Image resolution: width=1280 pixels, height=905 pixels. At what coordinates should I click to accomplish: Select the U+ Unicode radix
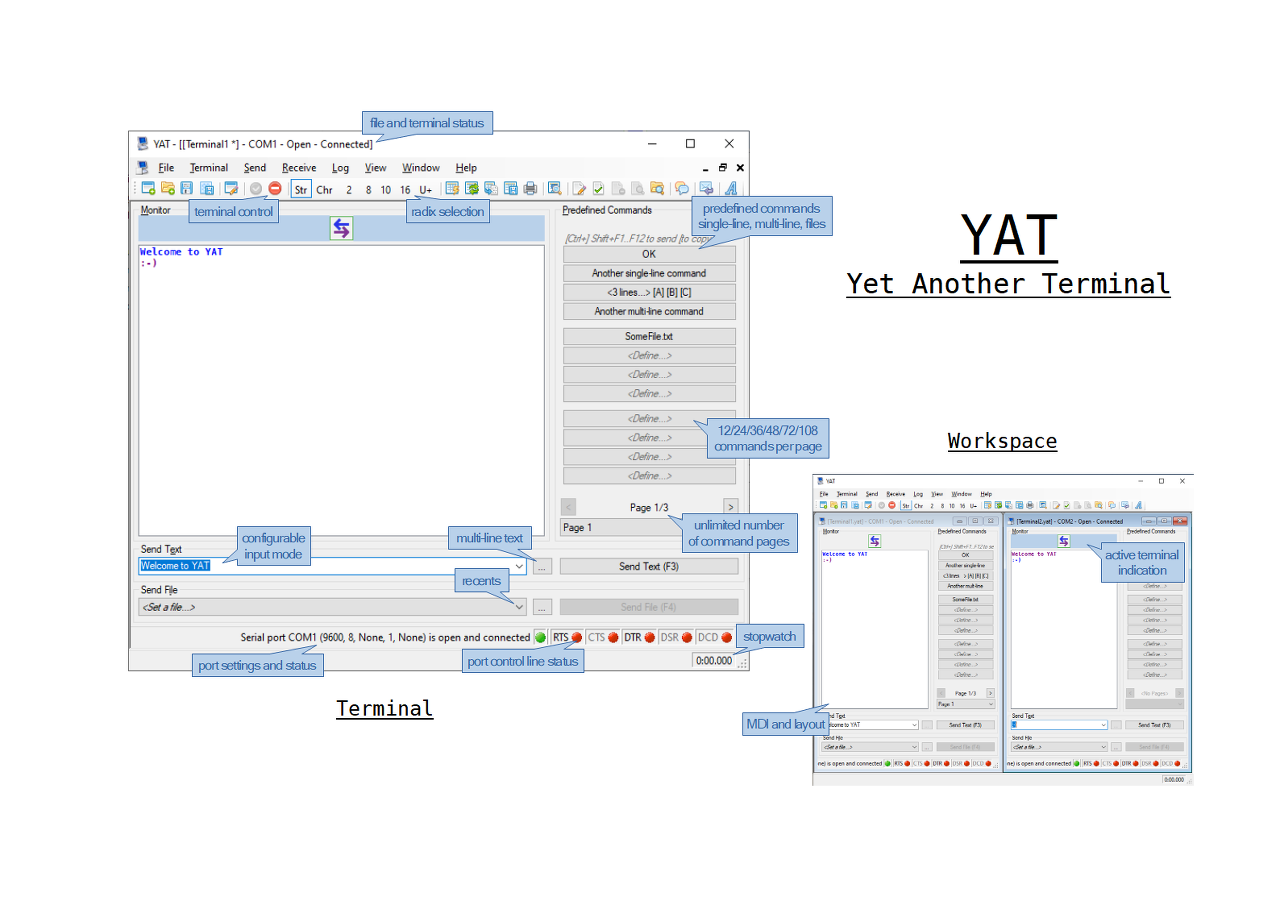click(x=425, y=189)
